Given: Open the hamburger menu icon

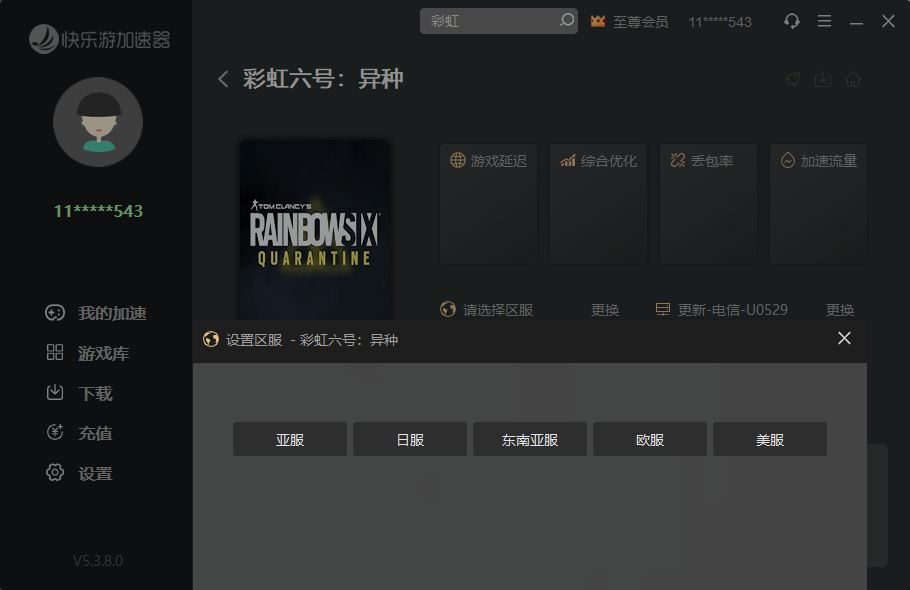Looking at the screenshot, I should pos(824,21).
